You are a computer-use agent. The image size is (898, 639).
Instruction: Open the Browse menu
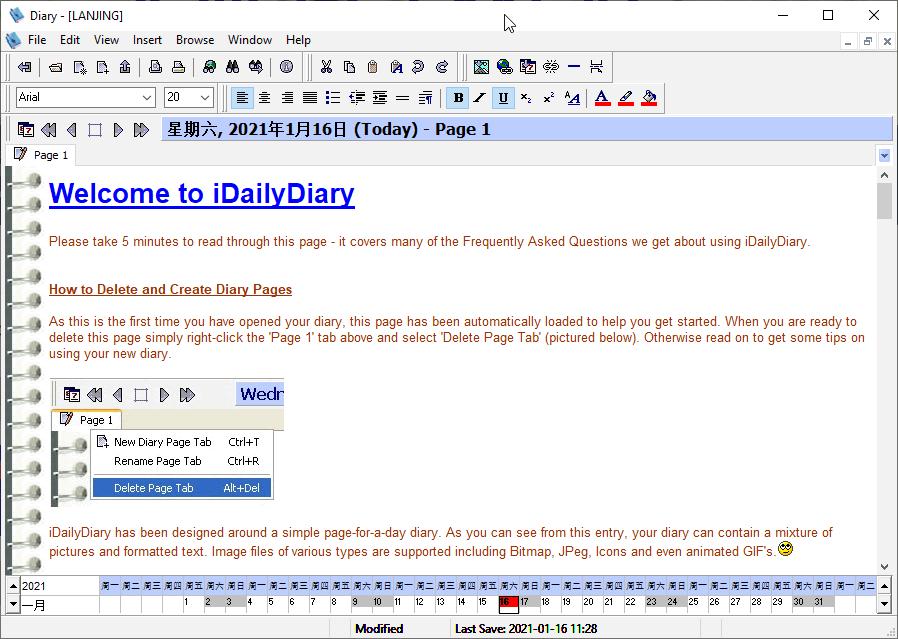(195, 40)
